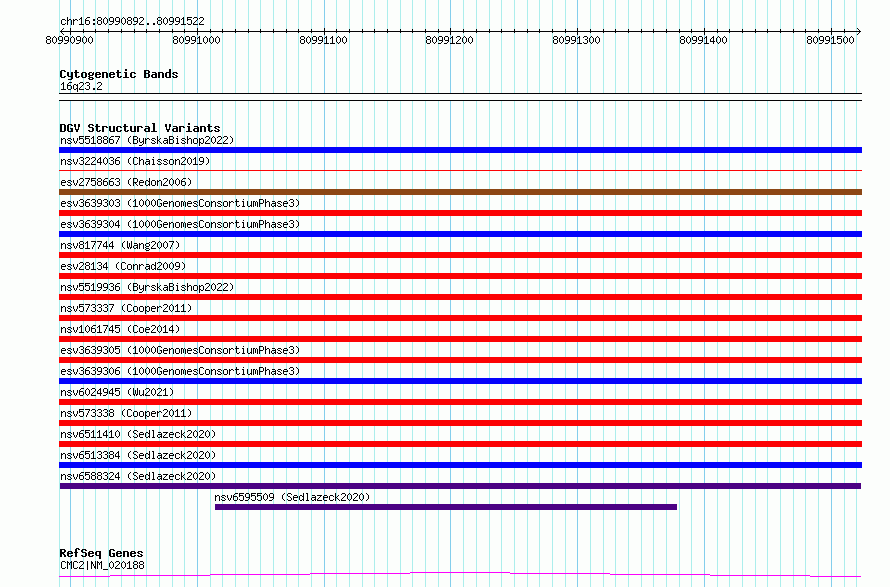890x587 pixels.
Task: Open the nsv6595509 (Sedlazeck2020) label
Action: (x=292, y=497)
